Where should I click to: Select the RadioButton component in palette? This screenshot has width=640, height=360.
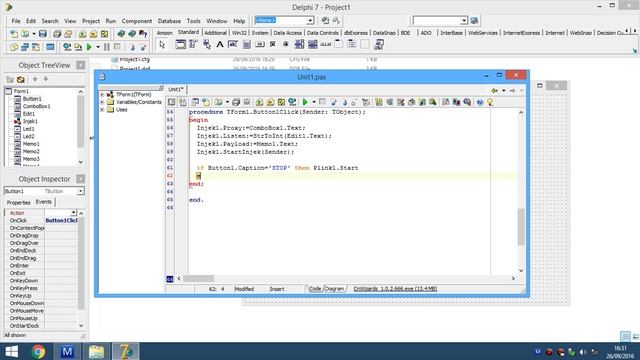(x=286, y=45)
